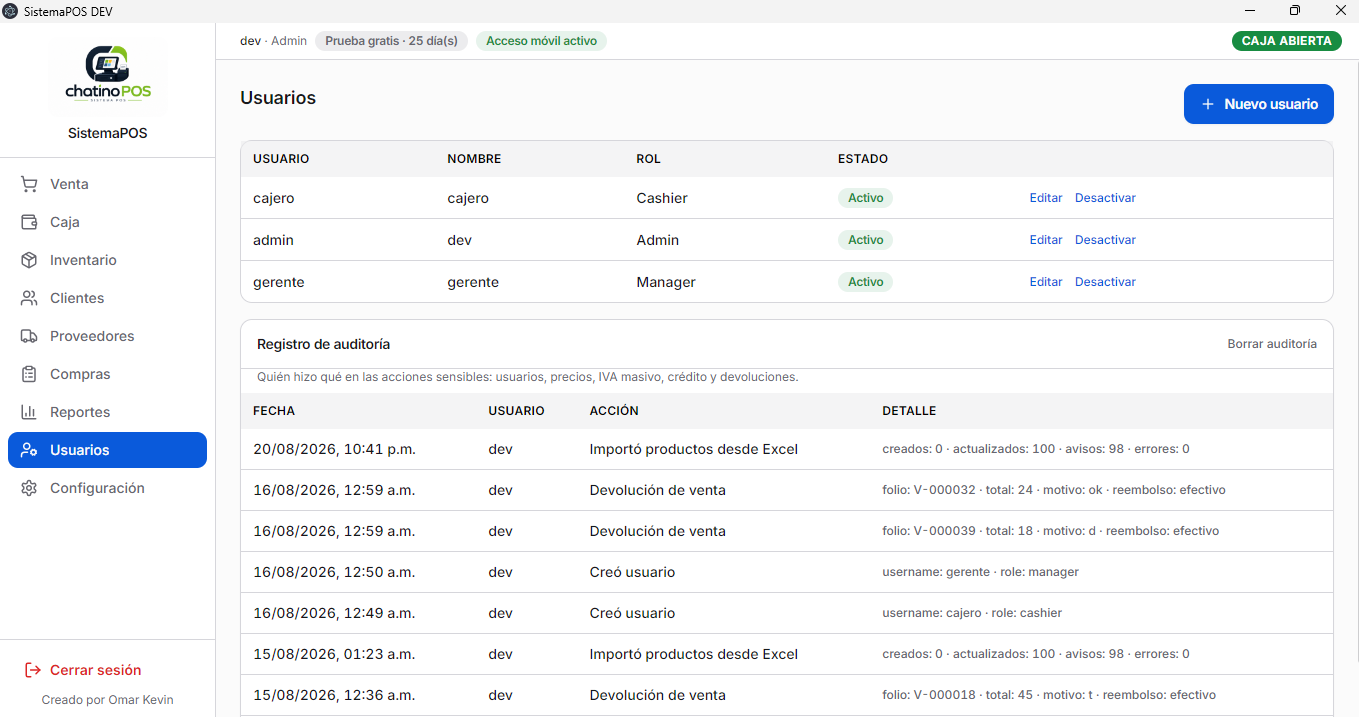
Task: Edit the gerente user
Action: 1046,282
